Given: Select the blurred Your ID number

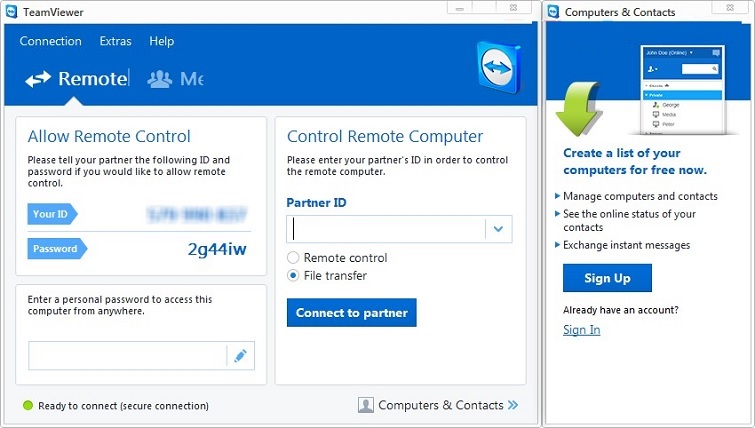Looking at the screenshot, I should click(x=196, y=214).
